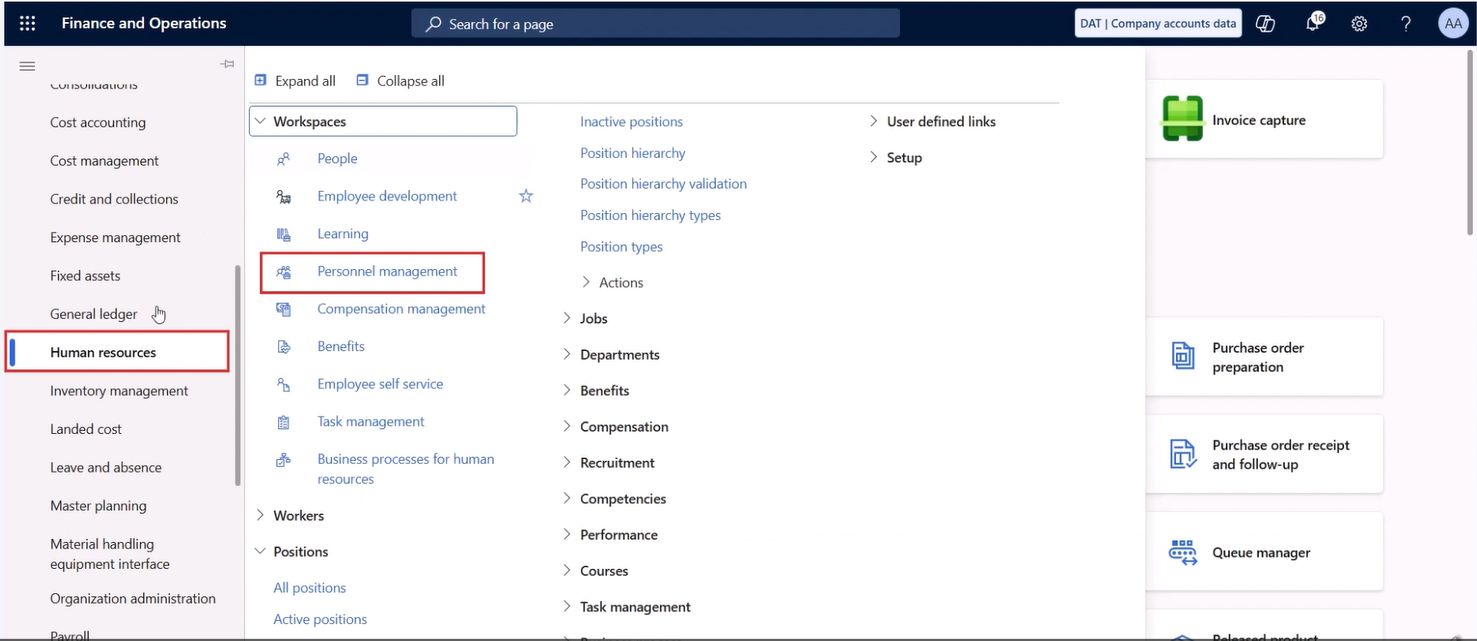Click the Employee development workspace icon

[283, 196]
